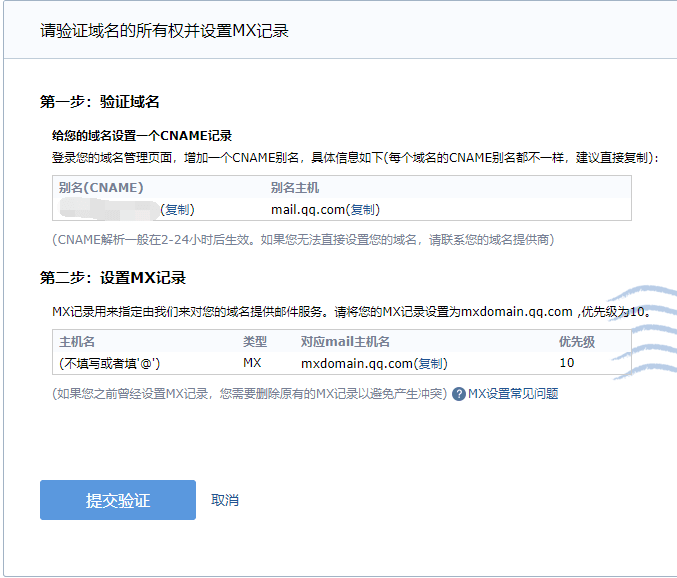Viewport: 677px width, 578px height.
Task: Click the MX record type cell
Action: click(x=252, y=363)
